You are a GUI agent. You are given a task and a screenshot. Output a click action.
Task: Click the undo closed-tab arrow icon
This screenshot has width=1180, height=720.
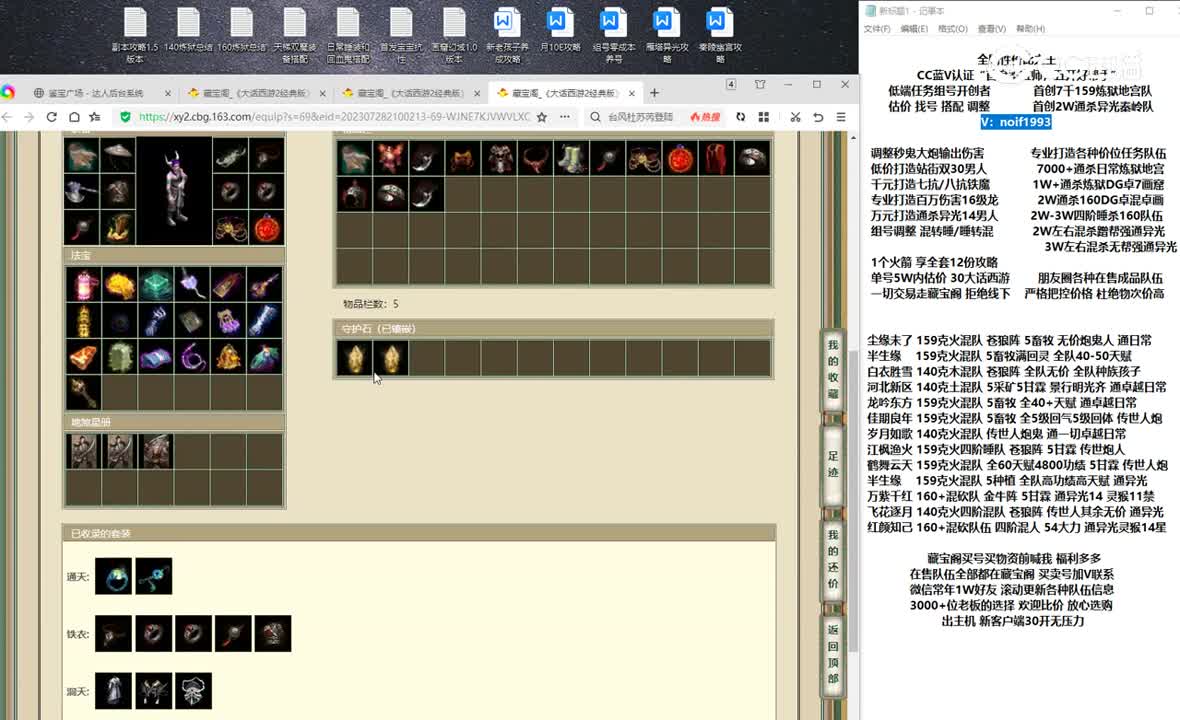(818, 117)
